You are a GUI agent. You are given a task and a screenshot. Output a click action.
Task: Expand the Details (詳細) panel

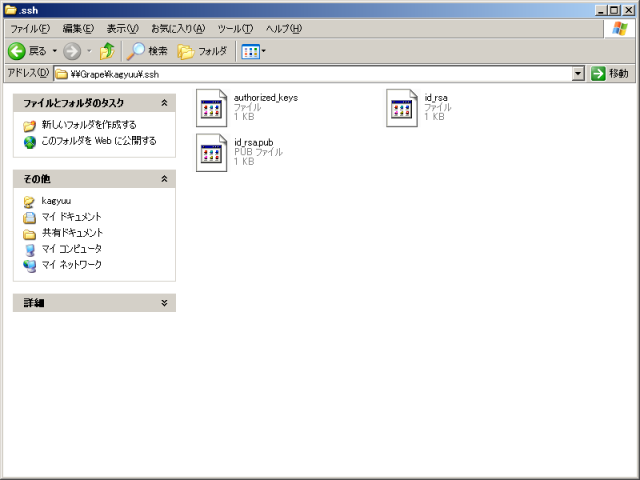pos(164,303)
